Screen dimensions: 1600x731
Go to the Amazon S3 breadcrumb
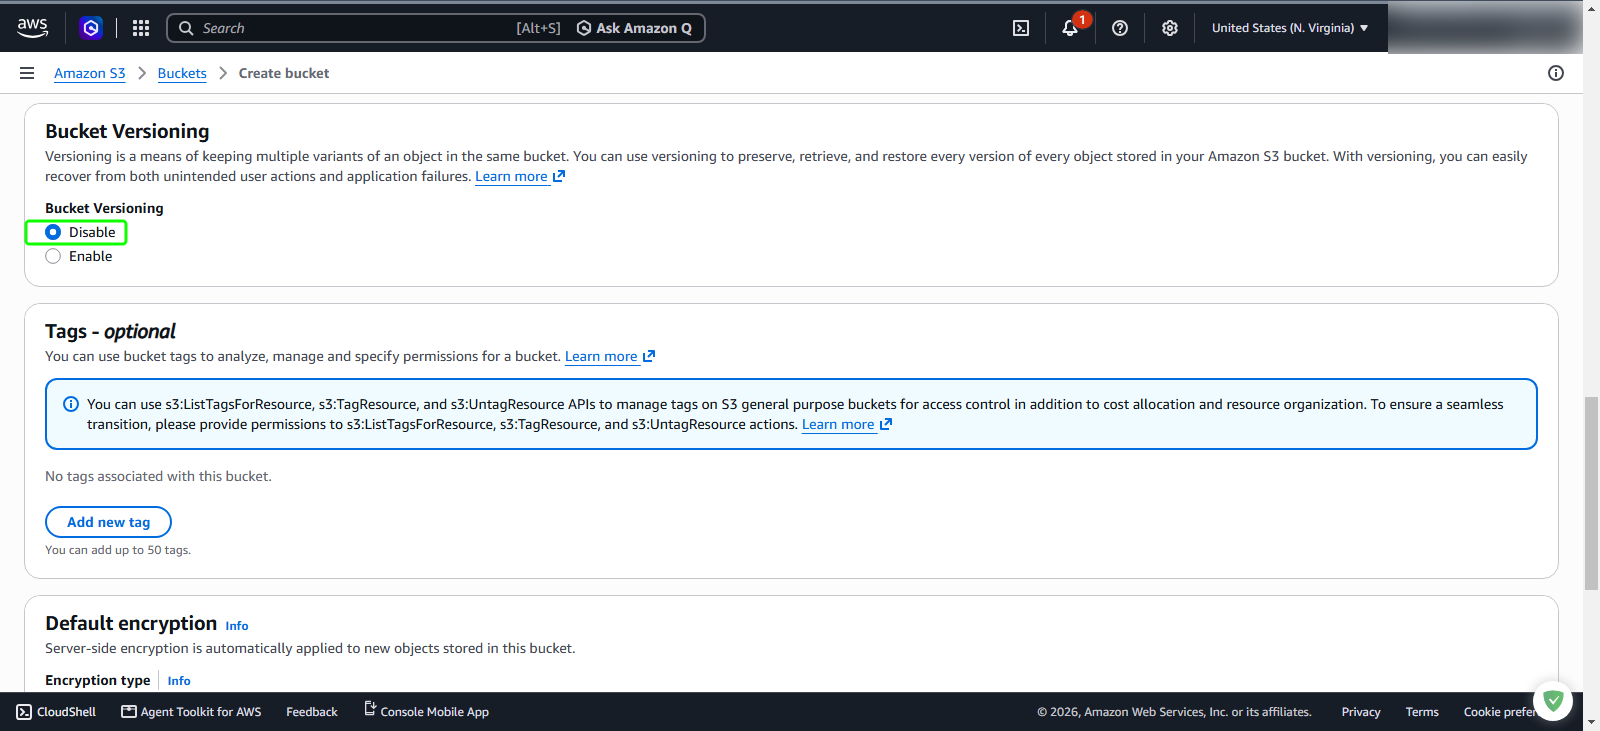tap(90, 73)
